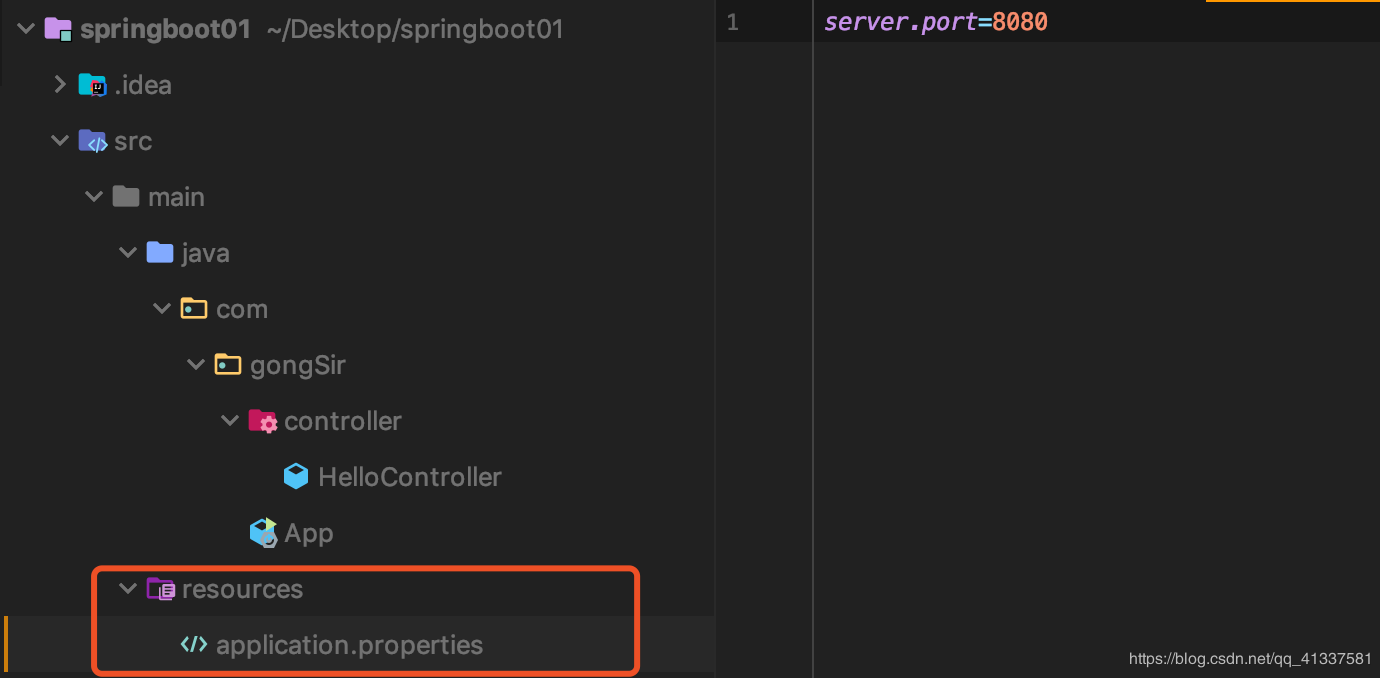1380x678 pixels.
Task: Select HelloController in project tree
Action: tap(409, 477)
